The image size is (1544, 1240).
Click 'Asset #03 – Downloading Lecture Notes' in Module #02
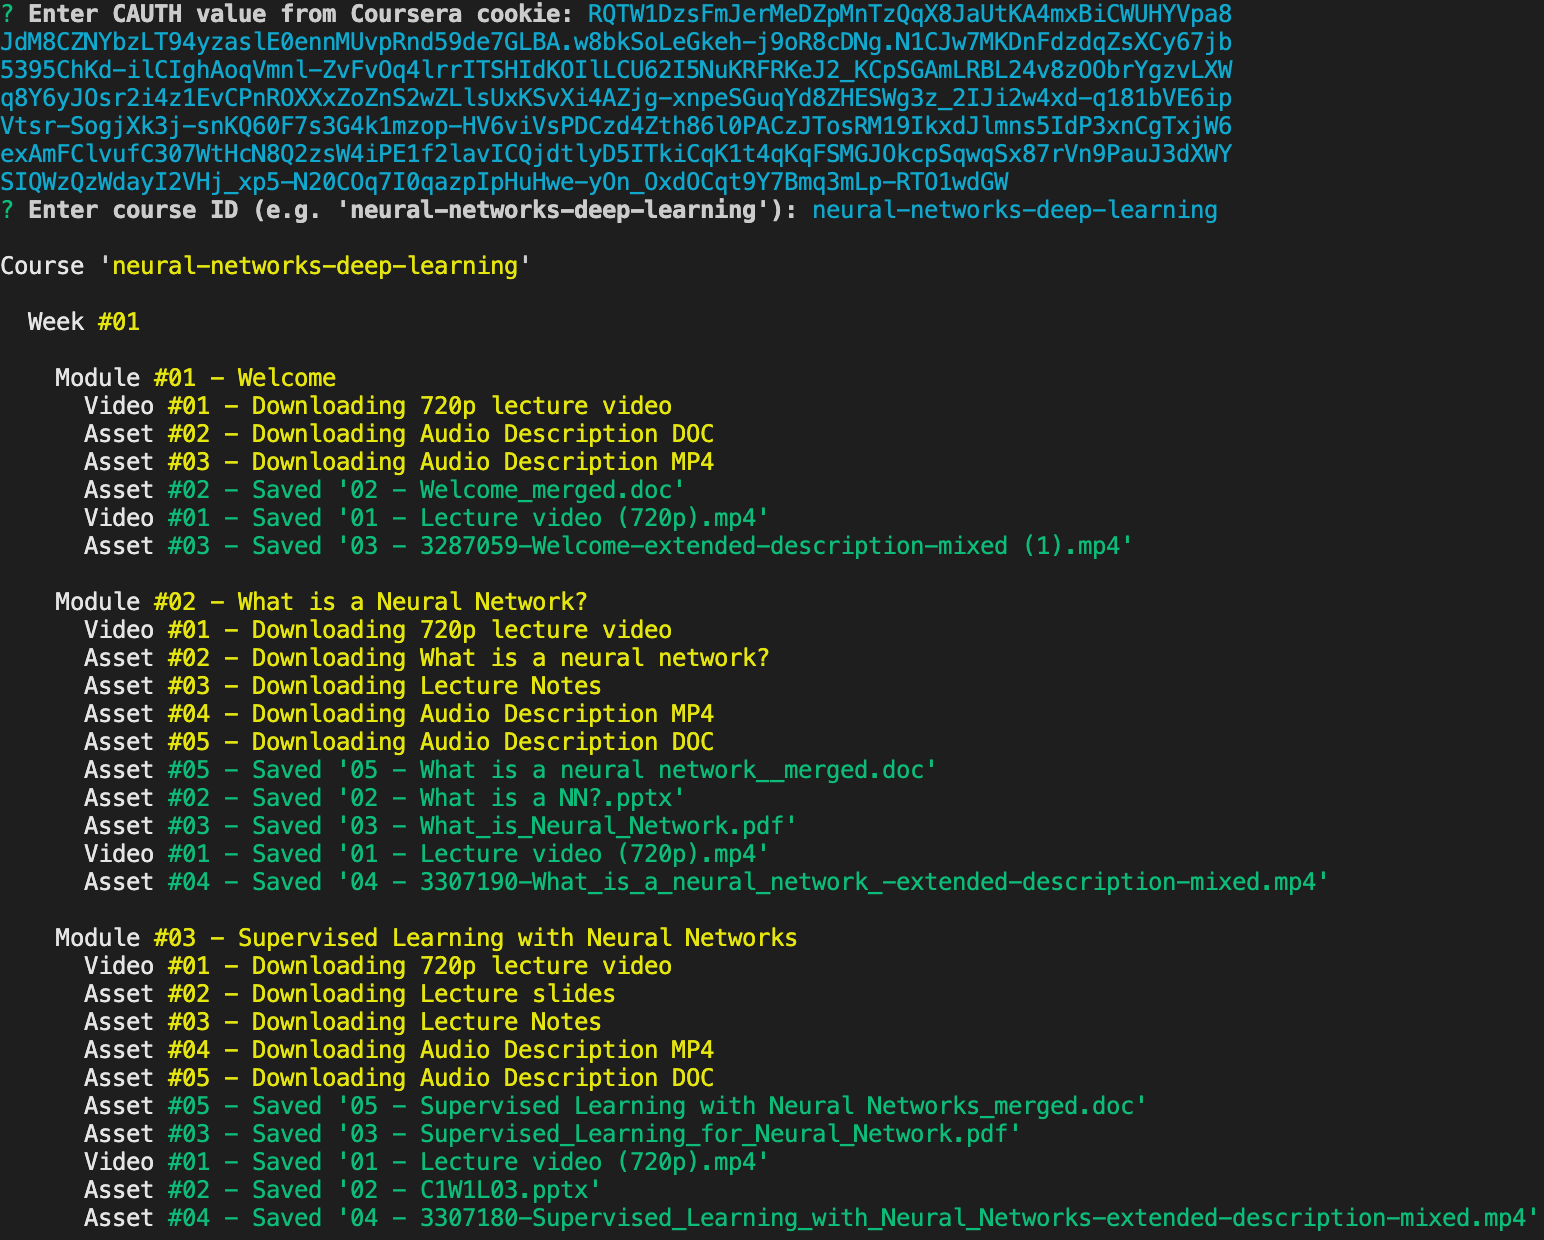pyautogui.click(x=343, y=686)
